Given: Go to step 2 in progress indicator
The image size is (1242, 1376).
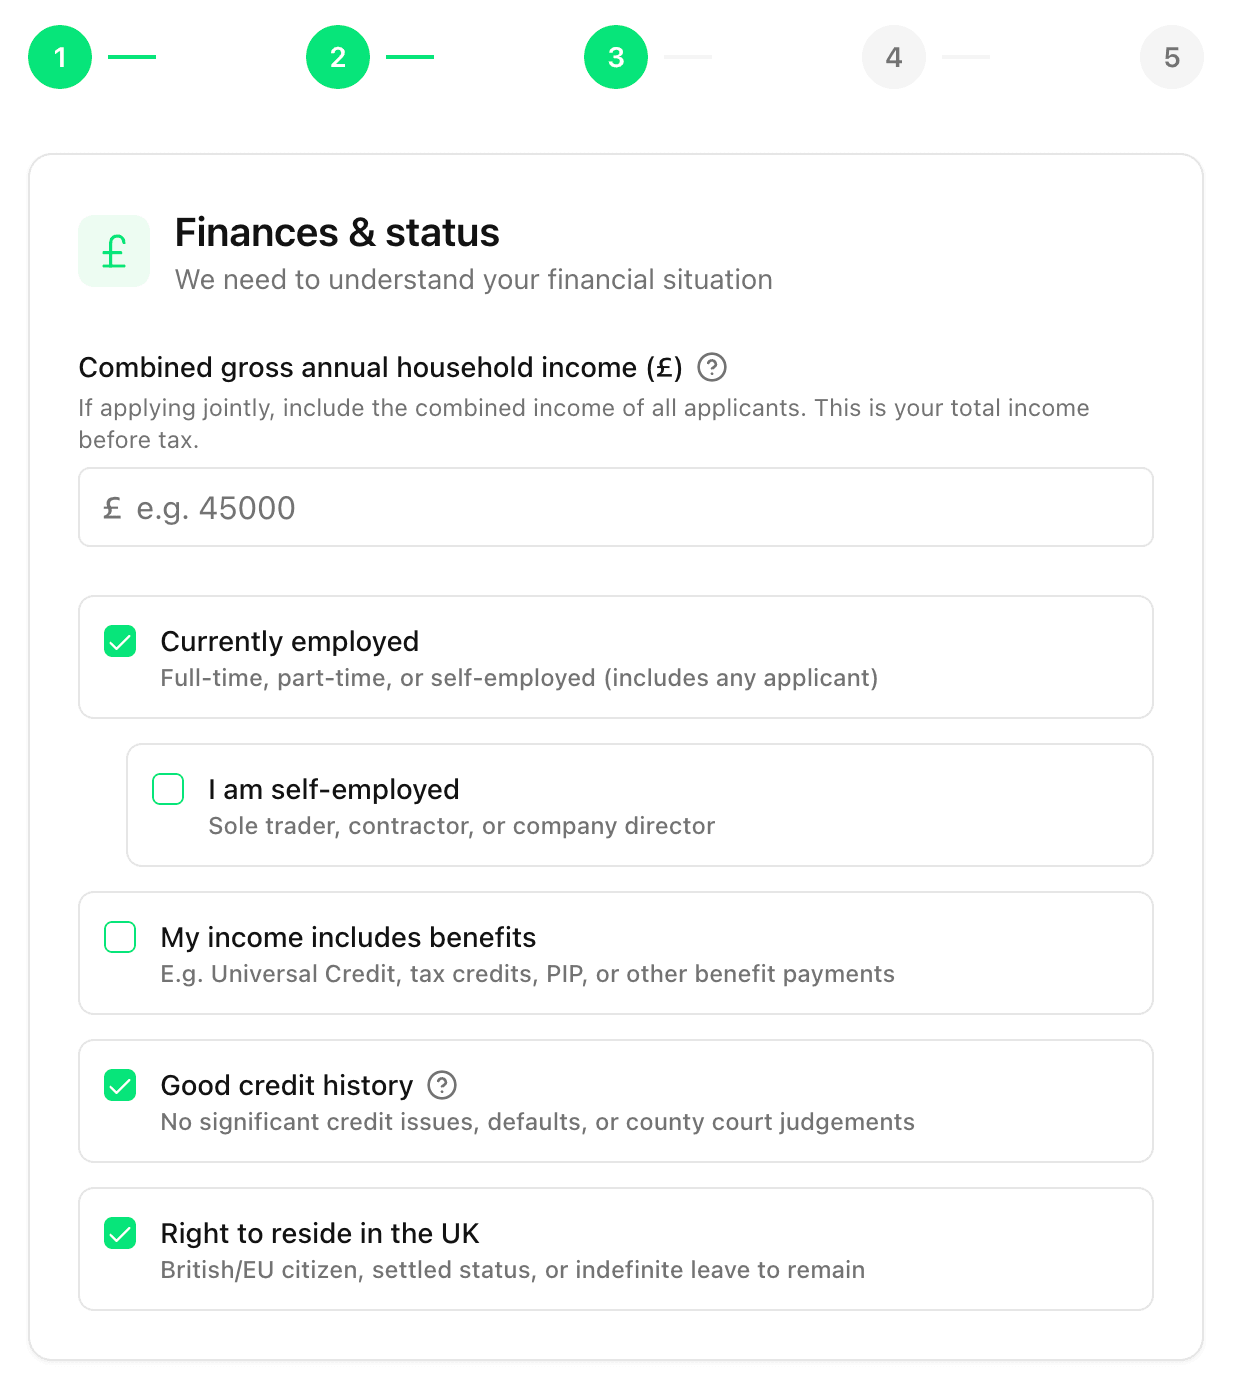Looking at the screenshot, I should (x=338, y=57).
